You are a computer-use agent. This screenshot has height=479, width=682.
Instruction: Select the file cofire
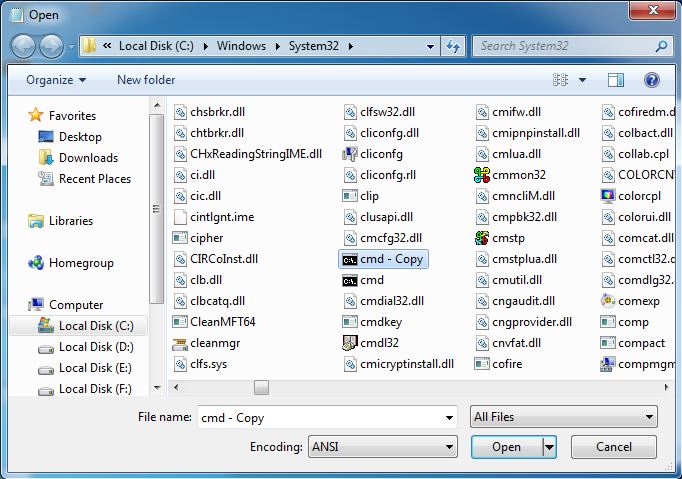498,364
